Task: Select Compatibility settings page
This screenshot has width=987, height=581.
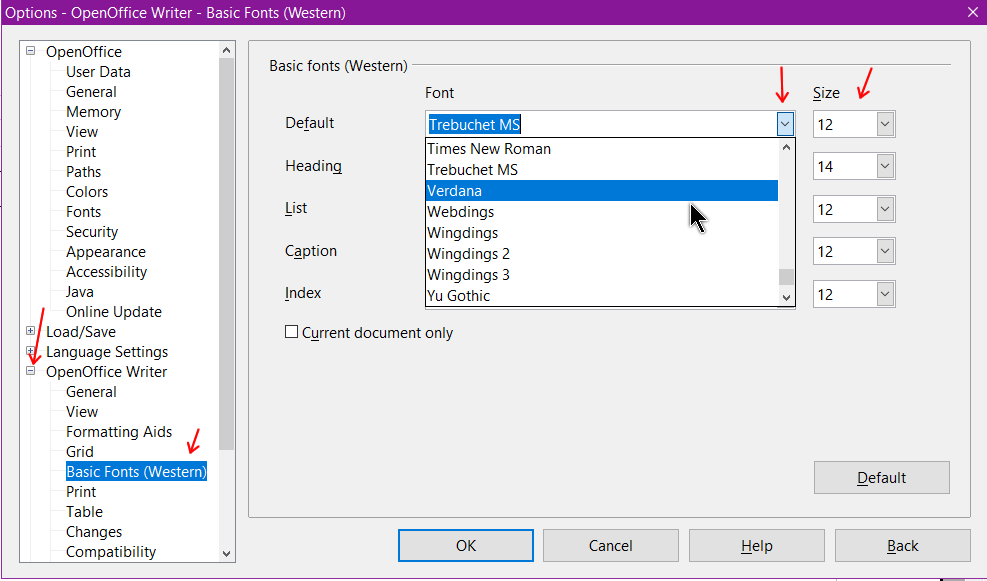Action: point(111,552)
